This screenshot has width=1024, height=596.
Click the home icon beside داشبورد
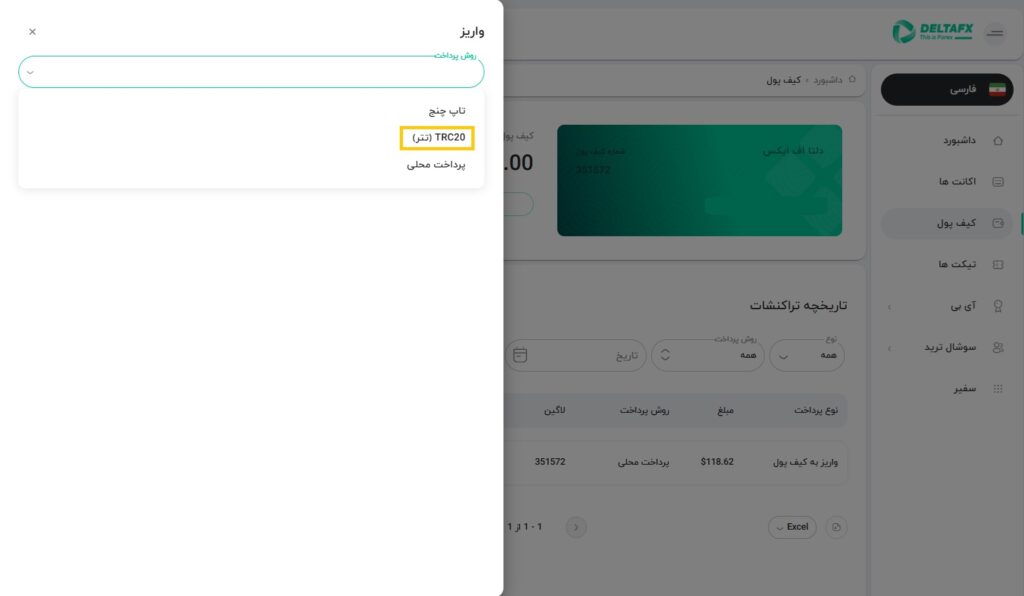[998, 140]
